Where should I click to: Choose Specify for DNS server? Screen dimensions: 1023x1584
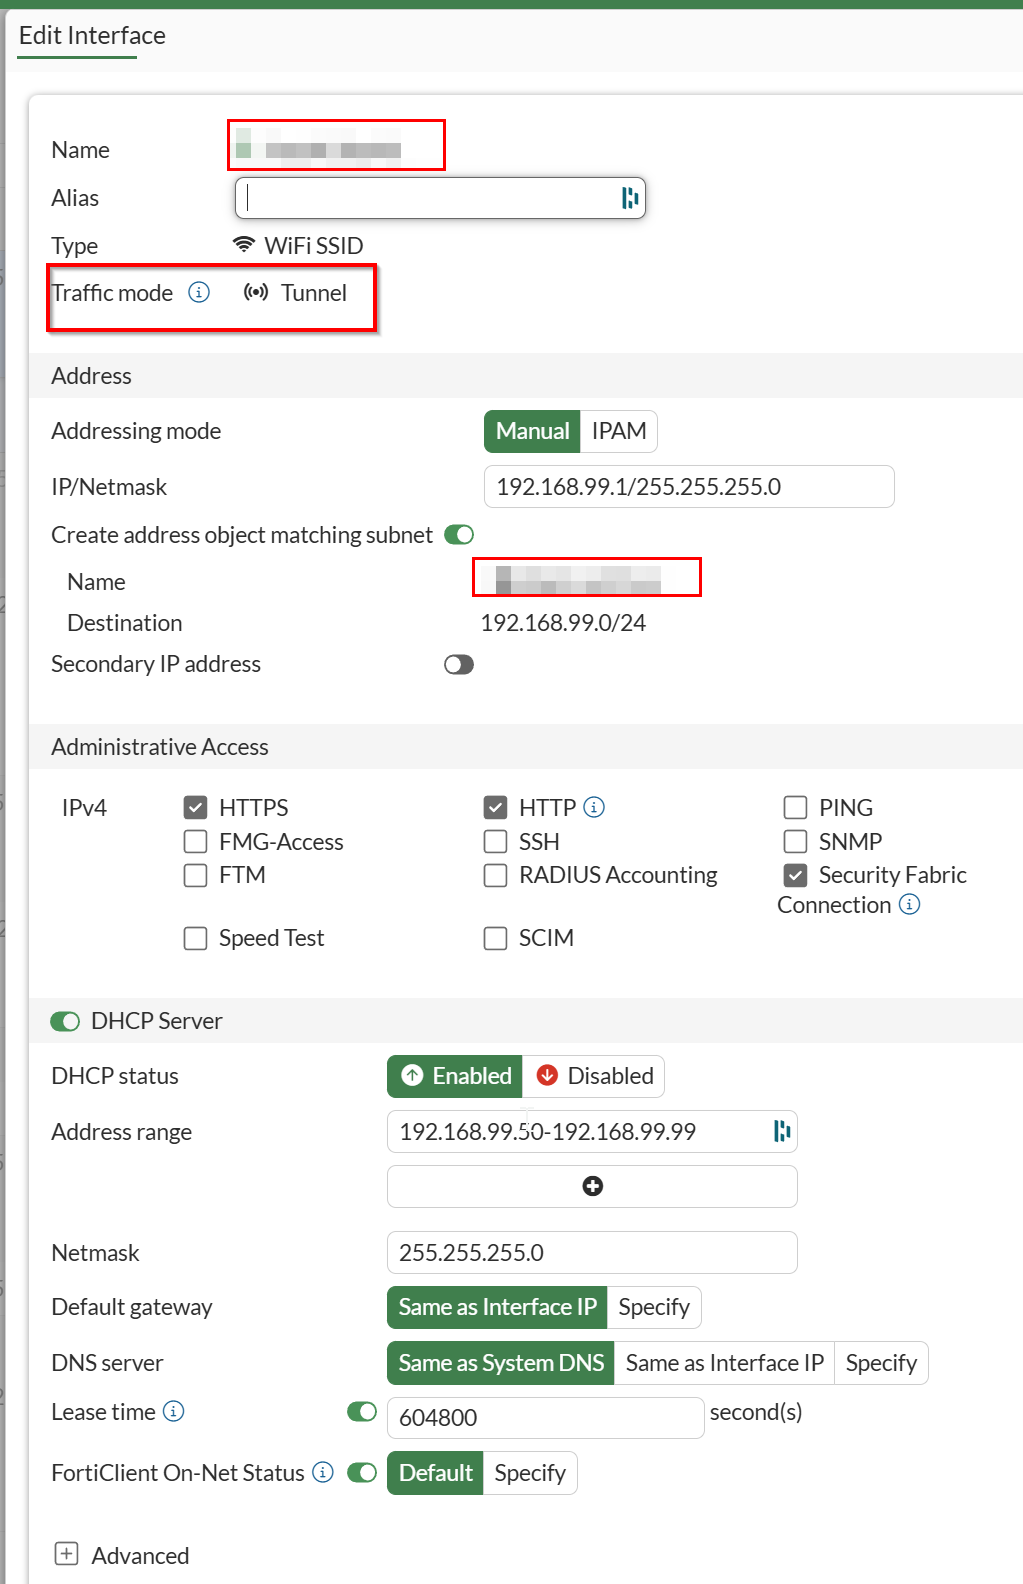pos(881,1363)
